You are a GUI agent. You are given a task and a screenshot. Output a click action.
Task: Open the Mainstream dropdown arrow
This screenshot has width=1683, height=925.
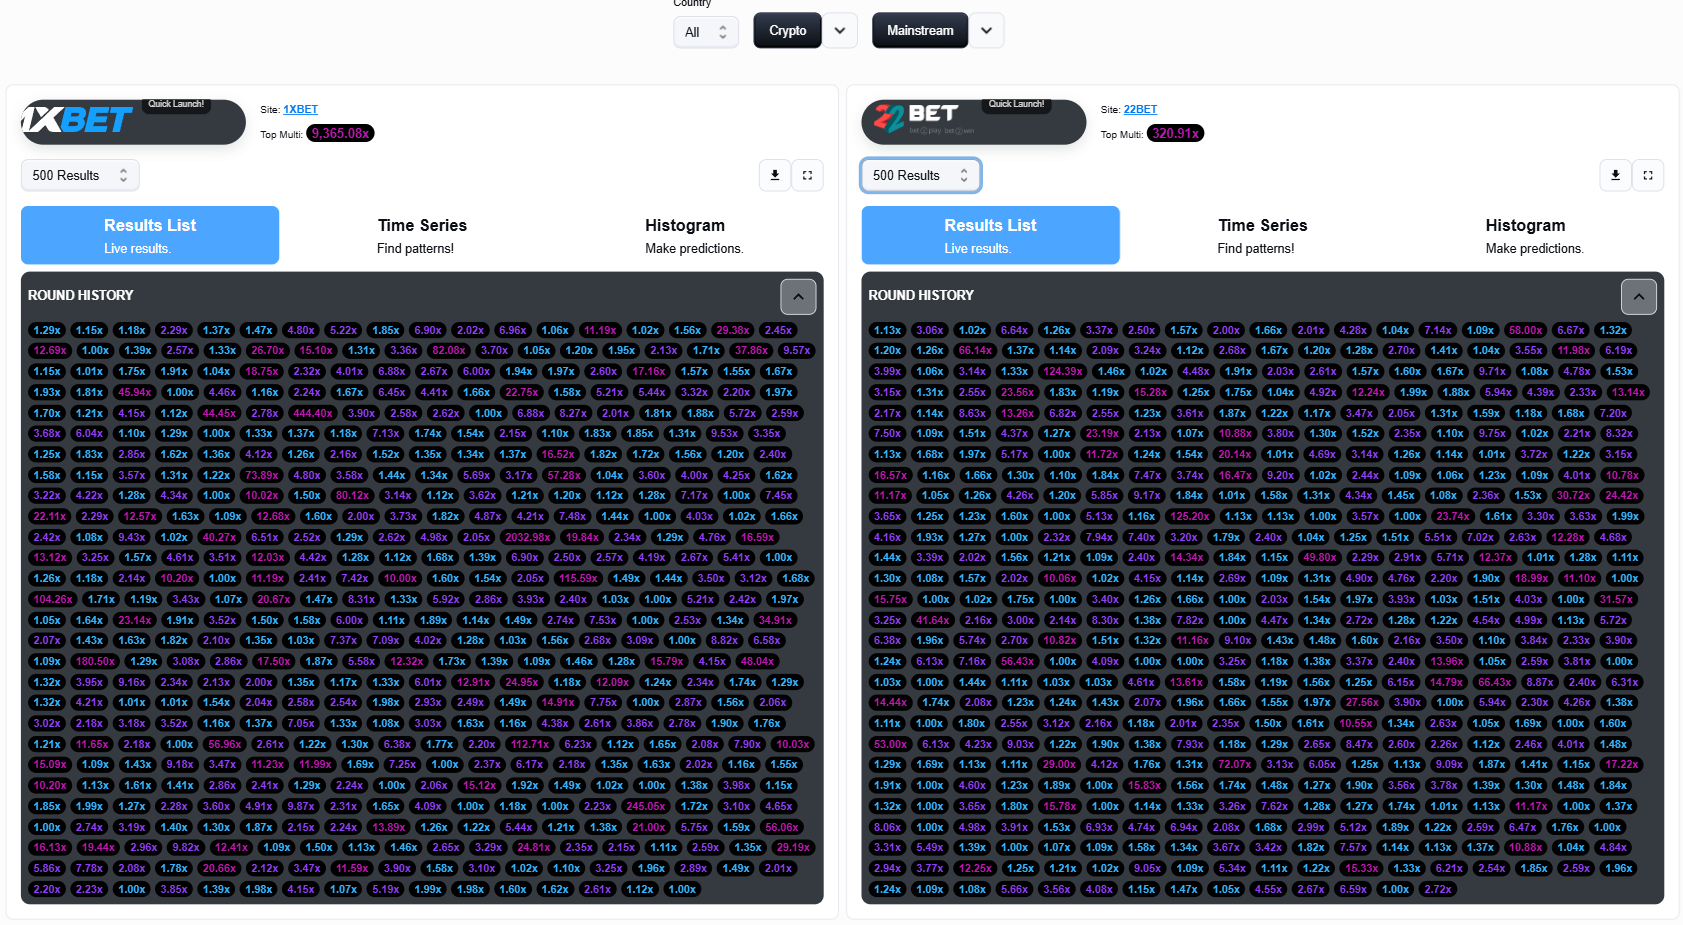[x=987, y=31]
